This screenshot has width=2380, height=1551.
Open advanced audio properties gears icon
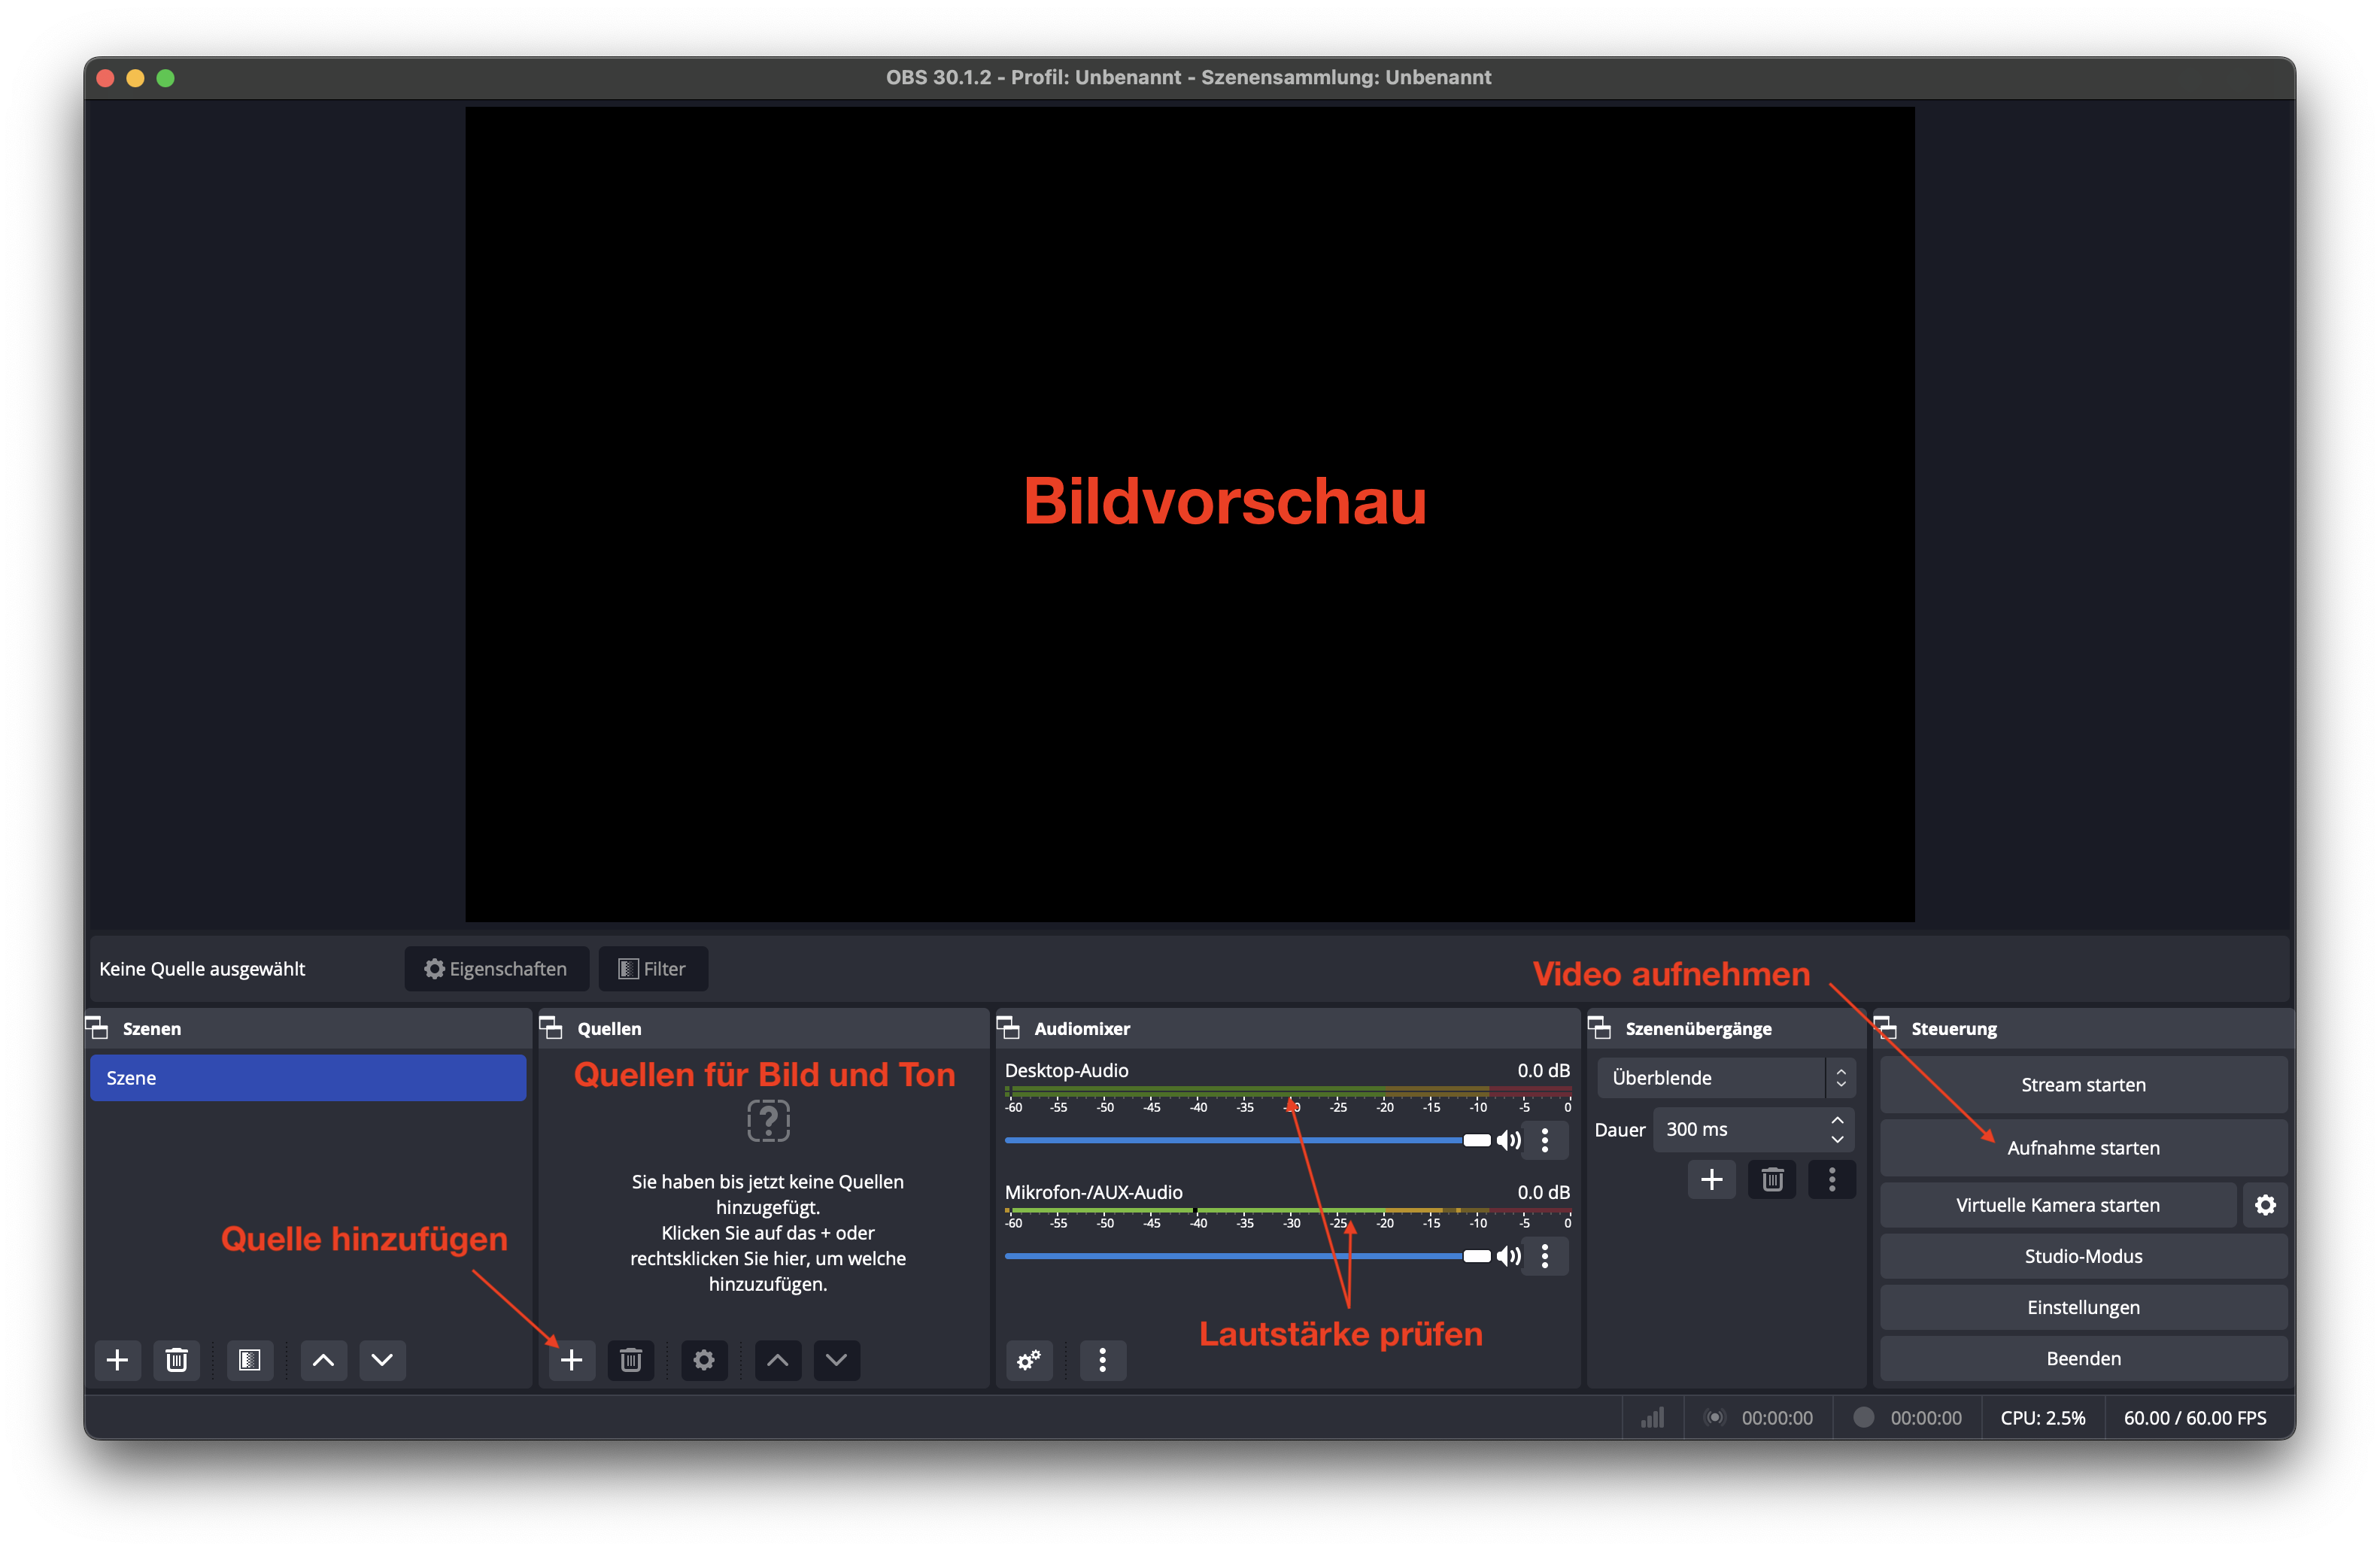(x=1029, y=1360)
